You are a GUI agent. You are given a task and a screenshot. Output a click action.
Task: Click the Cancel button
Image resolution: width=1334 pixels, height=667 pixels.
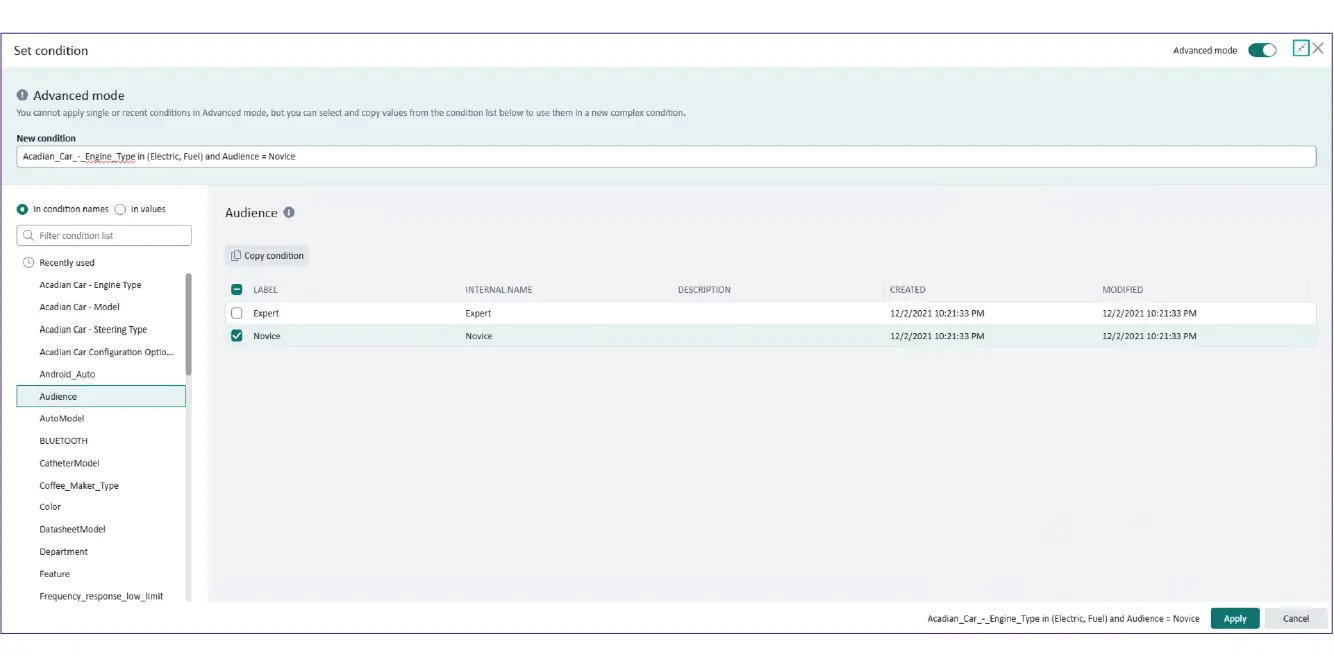pyautogui.click(x=1295, y=618)
